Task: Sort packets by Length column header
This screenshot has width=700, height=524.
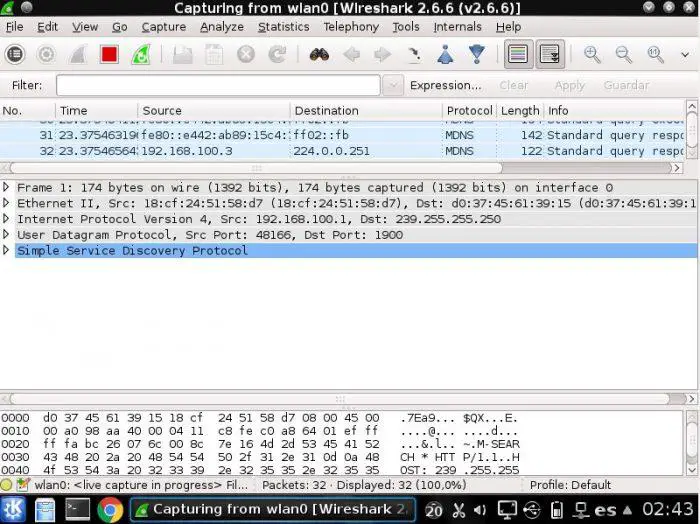Action: point(521,110)
